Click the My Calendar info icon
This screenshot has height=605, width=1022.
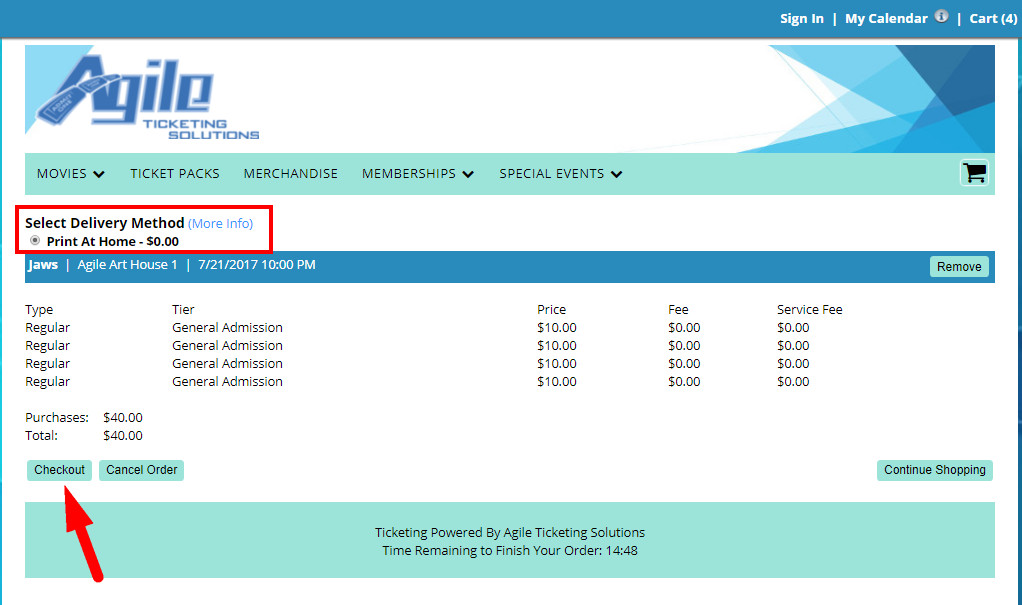(x=941, y=16)
